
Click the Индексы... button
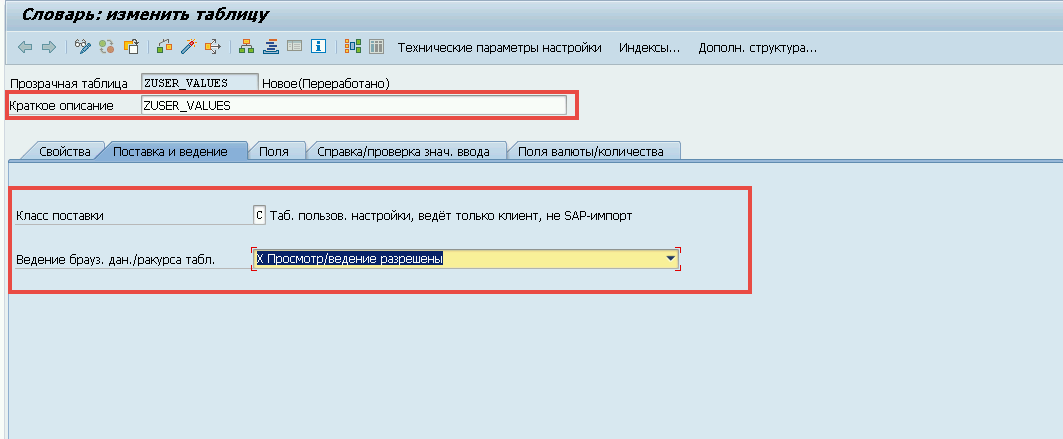[x=649, y=47]
